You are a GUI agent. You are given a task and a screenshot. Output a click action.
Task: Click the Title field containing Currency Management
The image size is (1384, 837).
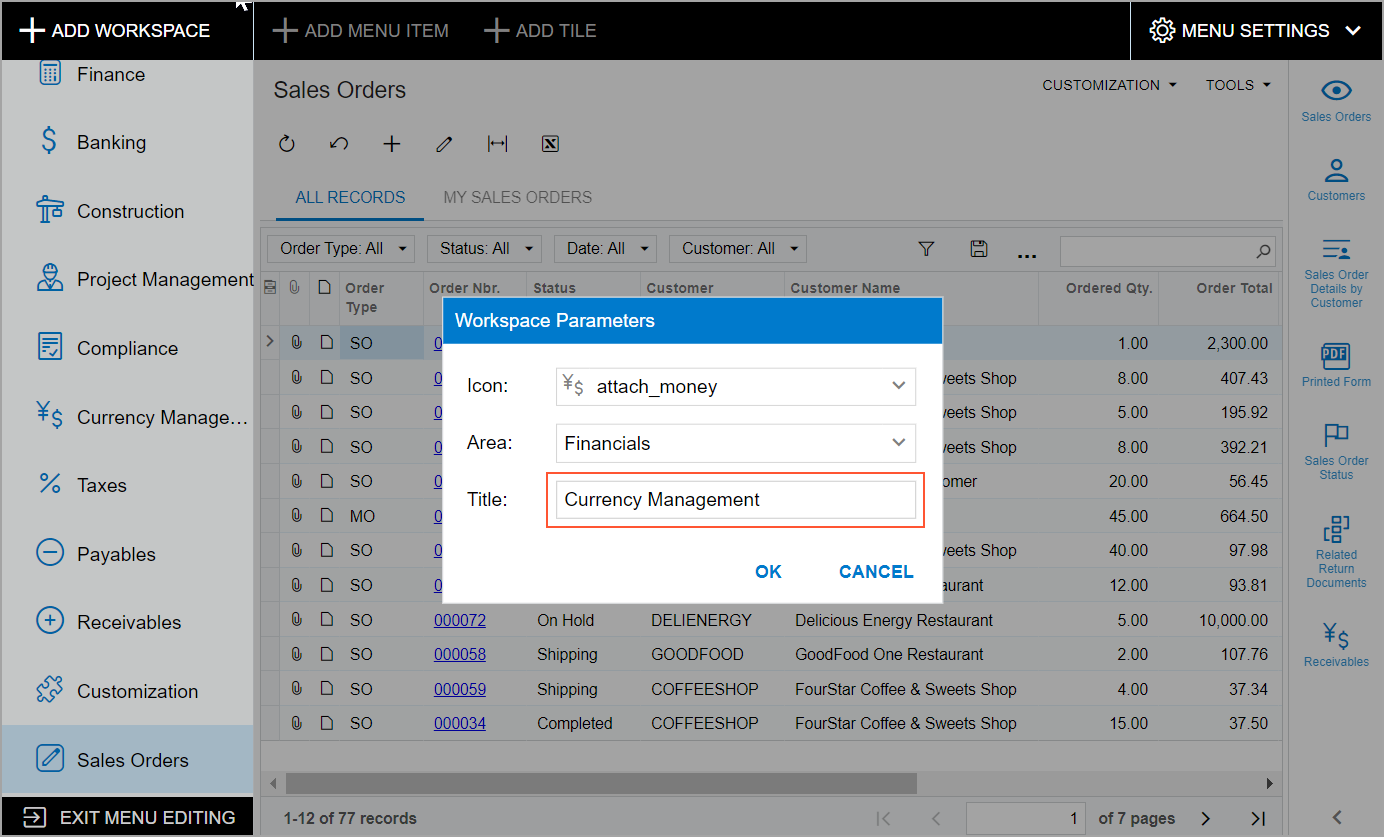(735, 500)
